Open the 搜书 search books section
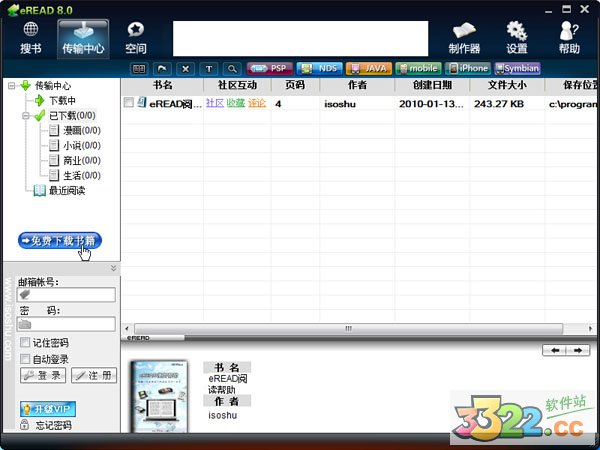Viewport: 600px width, 450px height. 31,38
